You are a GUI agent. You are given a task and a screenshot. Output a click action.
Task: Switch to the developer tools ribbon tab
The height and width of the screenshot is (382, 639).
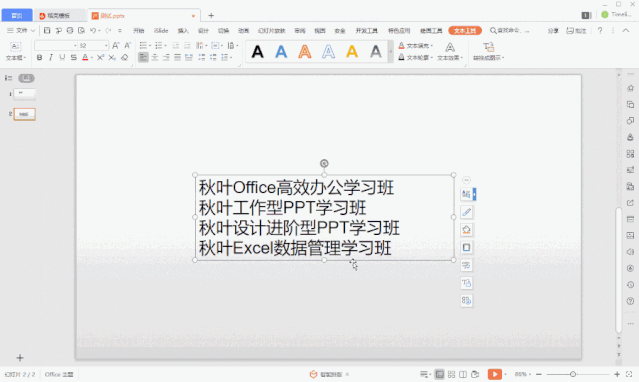(367, 31)
